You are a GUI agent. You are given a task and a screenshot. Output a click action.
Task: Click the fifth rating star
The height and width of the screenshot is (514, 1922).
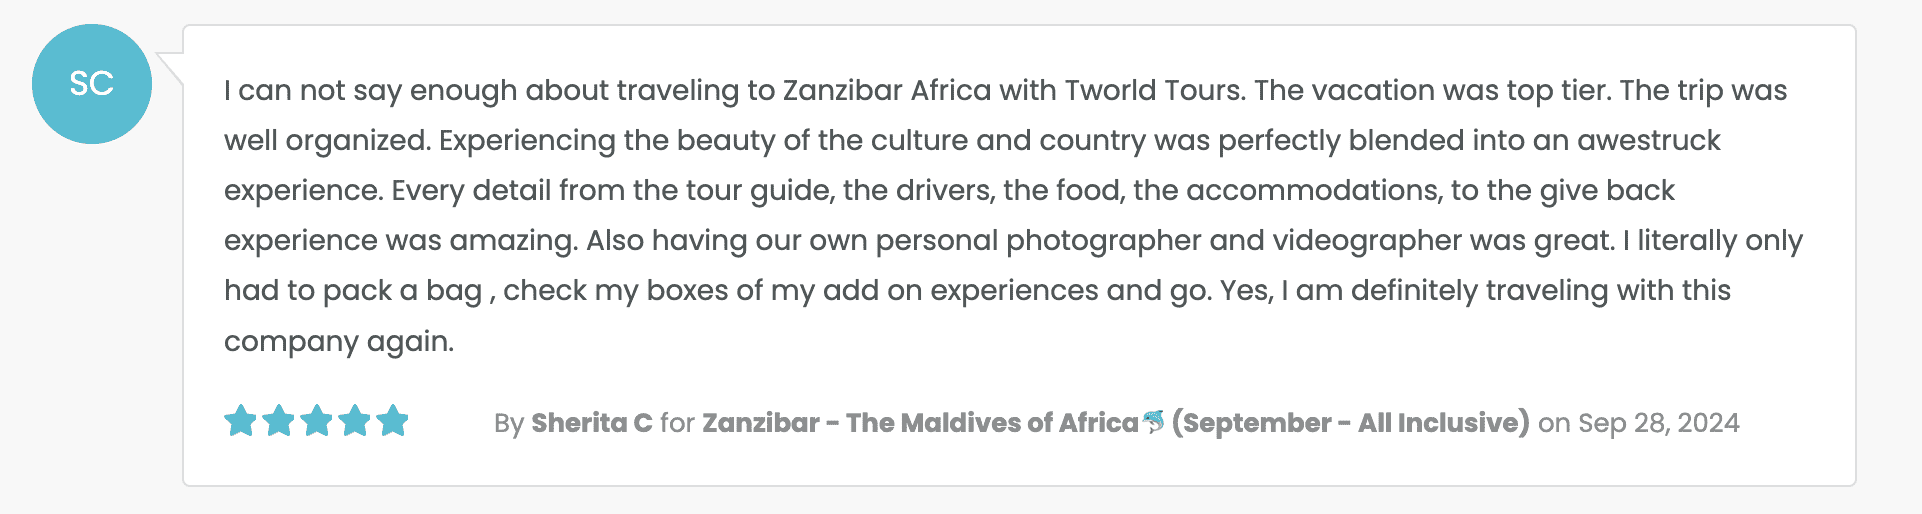(x=392, y=421)
